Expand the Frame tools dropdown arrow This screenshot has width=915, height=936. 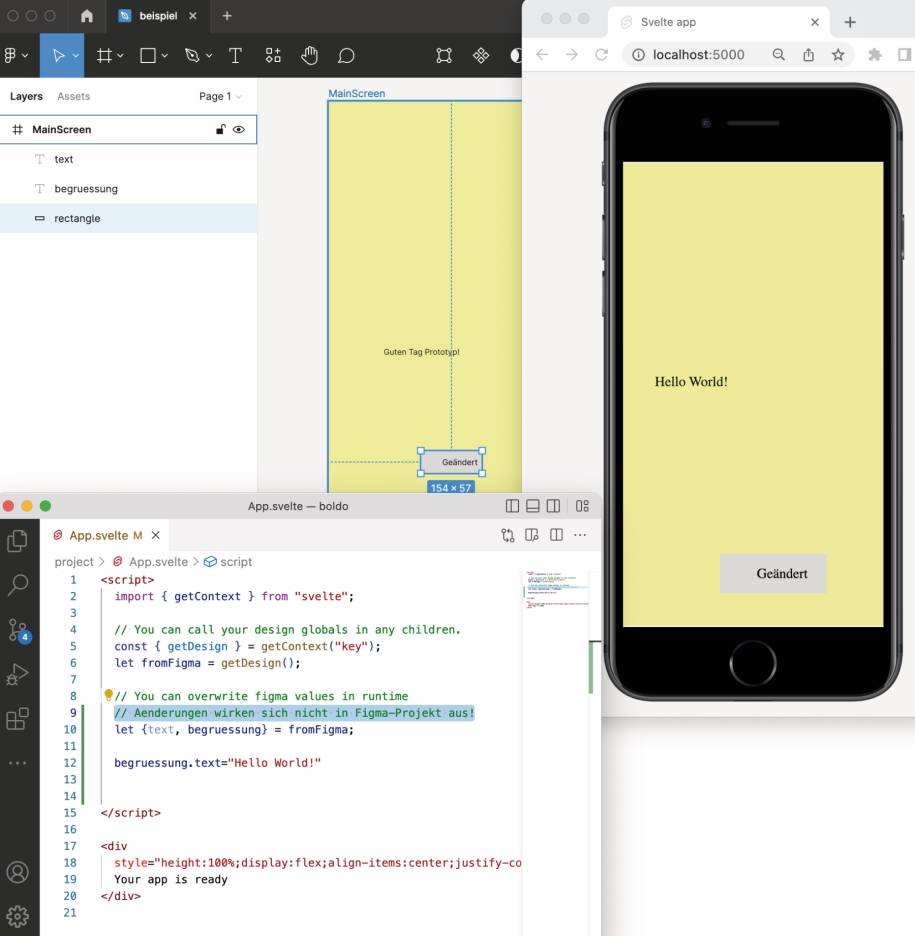tap(121, 56)
